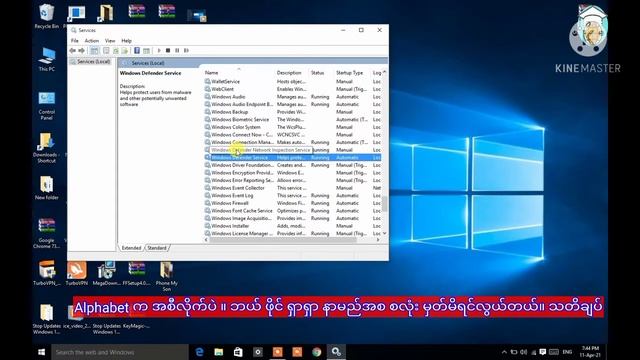This screenshot has width=640, height=360.
Task: Select the Control Panel desktop icon
Action: click(x=47, y=106)
